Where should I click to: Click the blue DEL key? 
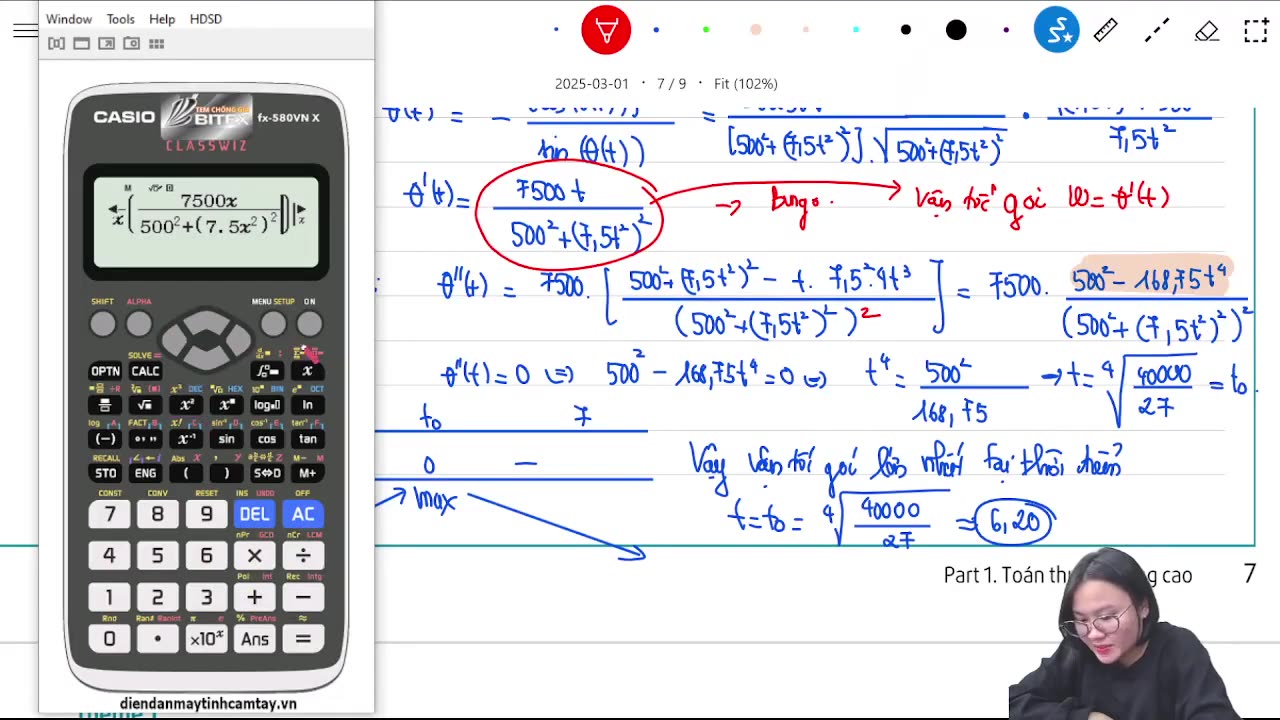[x=254, y=514]
